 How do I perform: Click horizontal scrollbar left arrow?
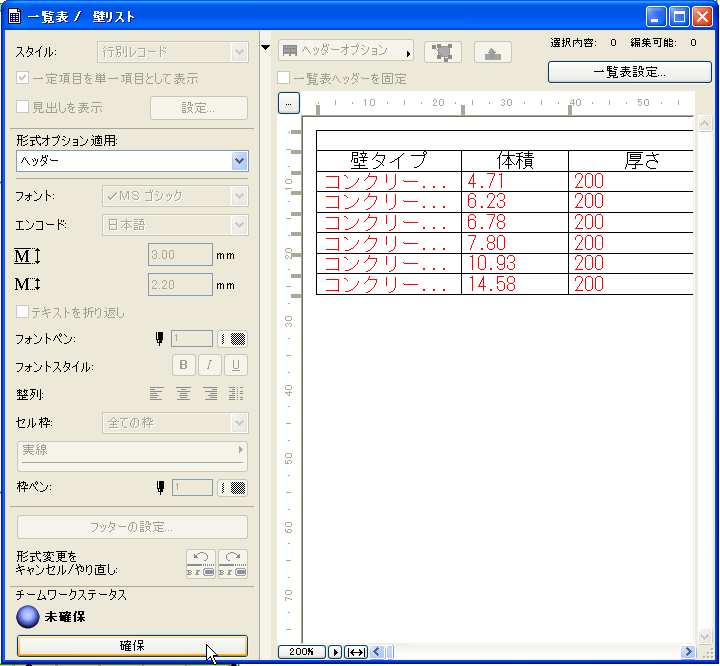(377, 652)
